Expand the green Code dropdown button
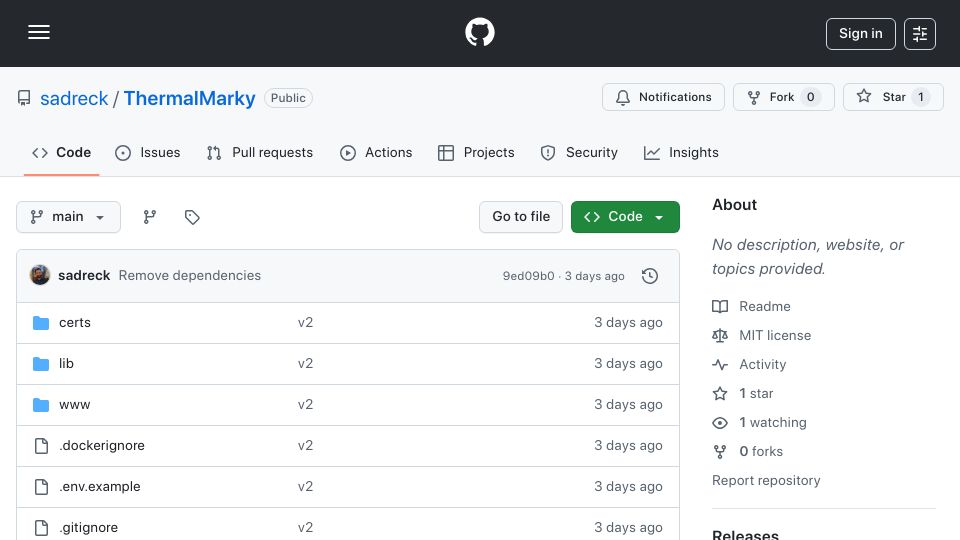 625,217
